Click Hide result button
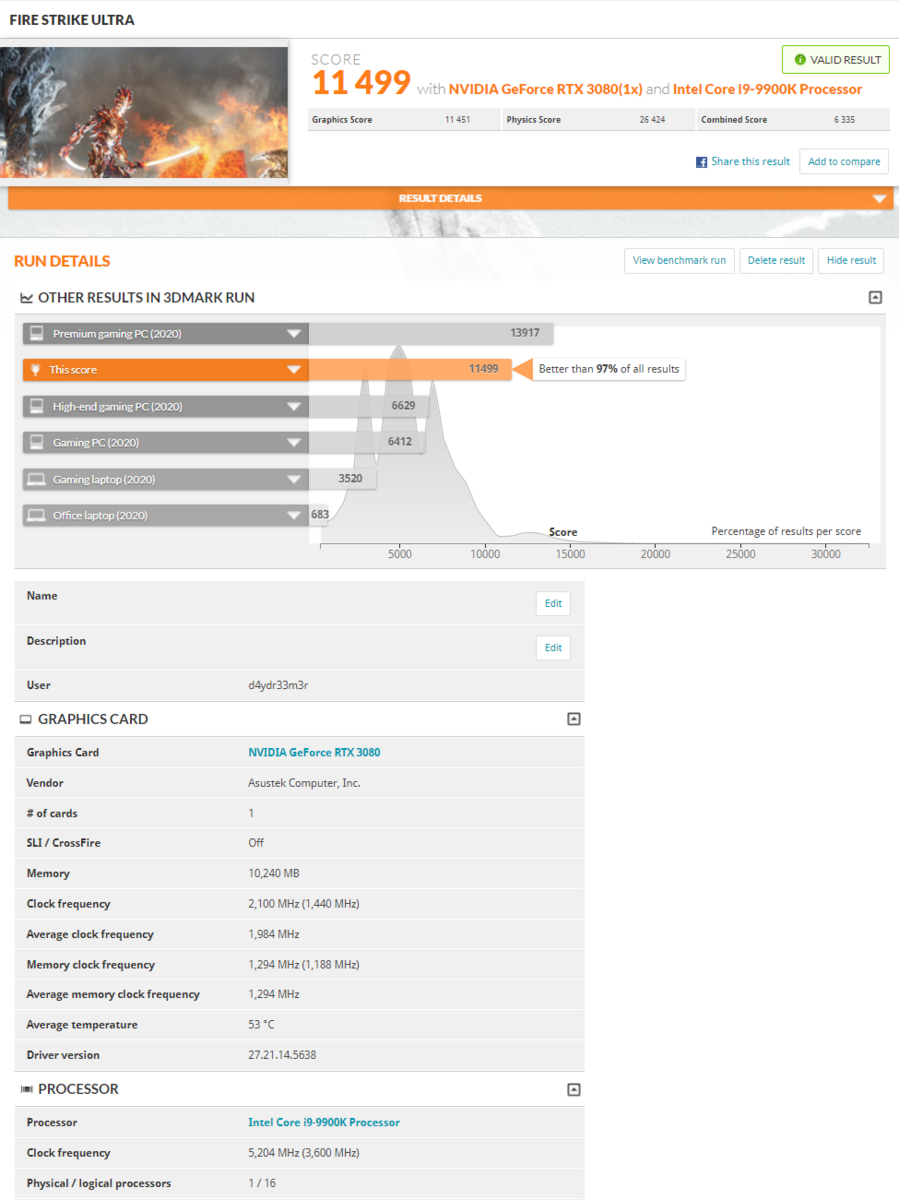The height and width of the screenshot is (1200, 899). (851, 261)
